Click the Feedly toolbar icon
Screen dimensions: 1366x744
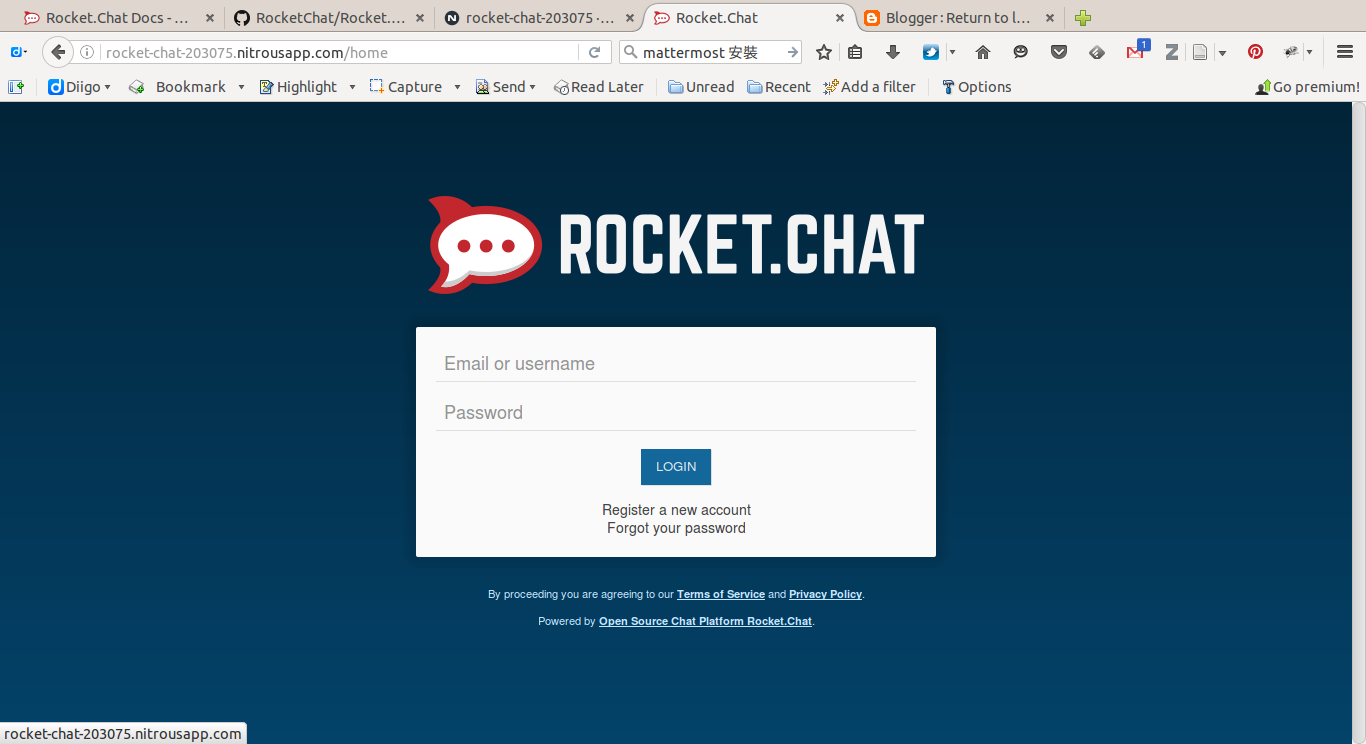coord(1097,53)
